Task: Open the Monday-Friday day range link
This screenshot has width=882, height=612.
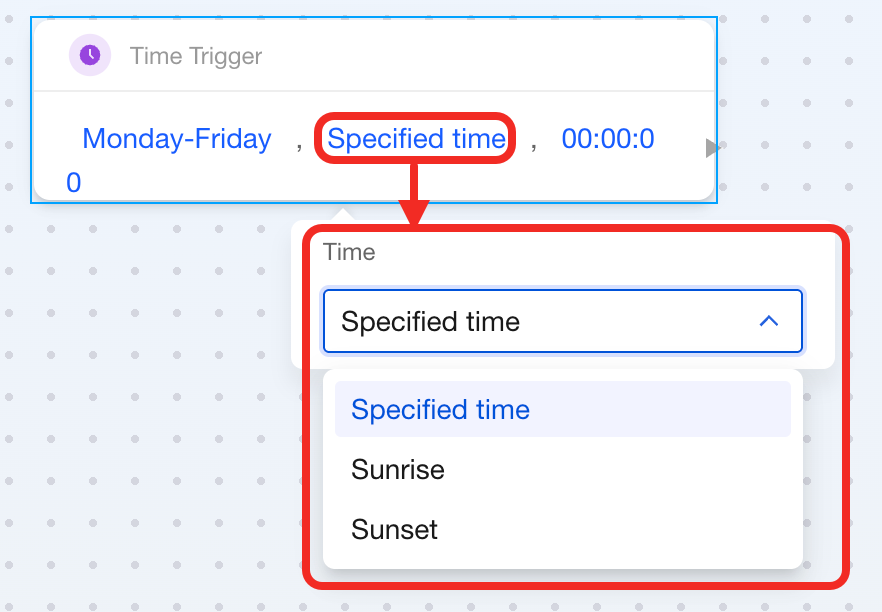Action: (177, 139)
